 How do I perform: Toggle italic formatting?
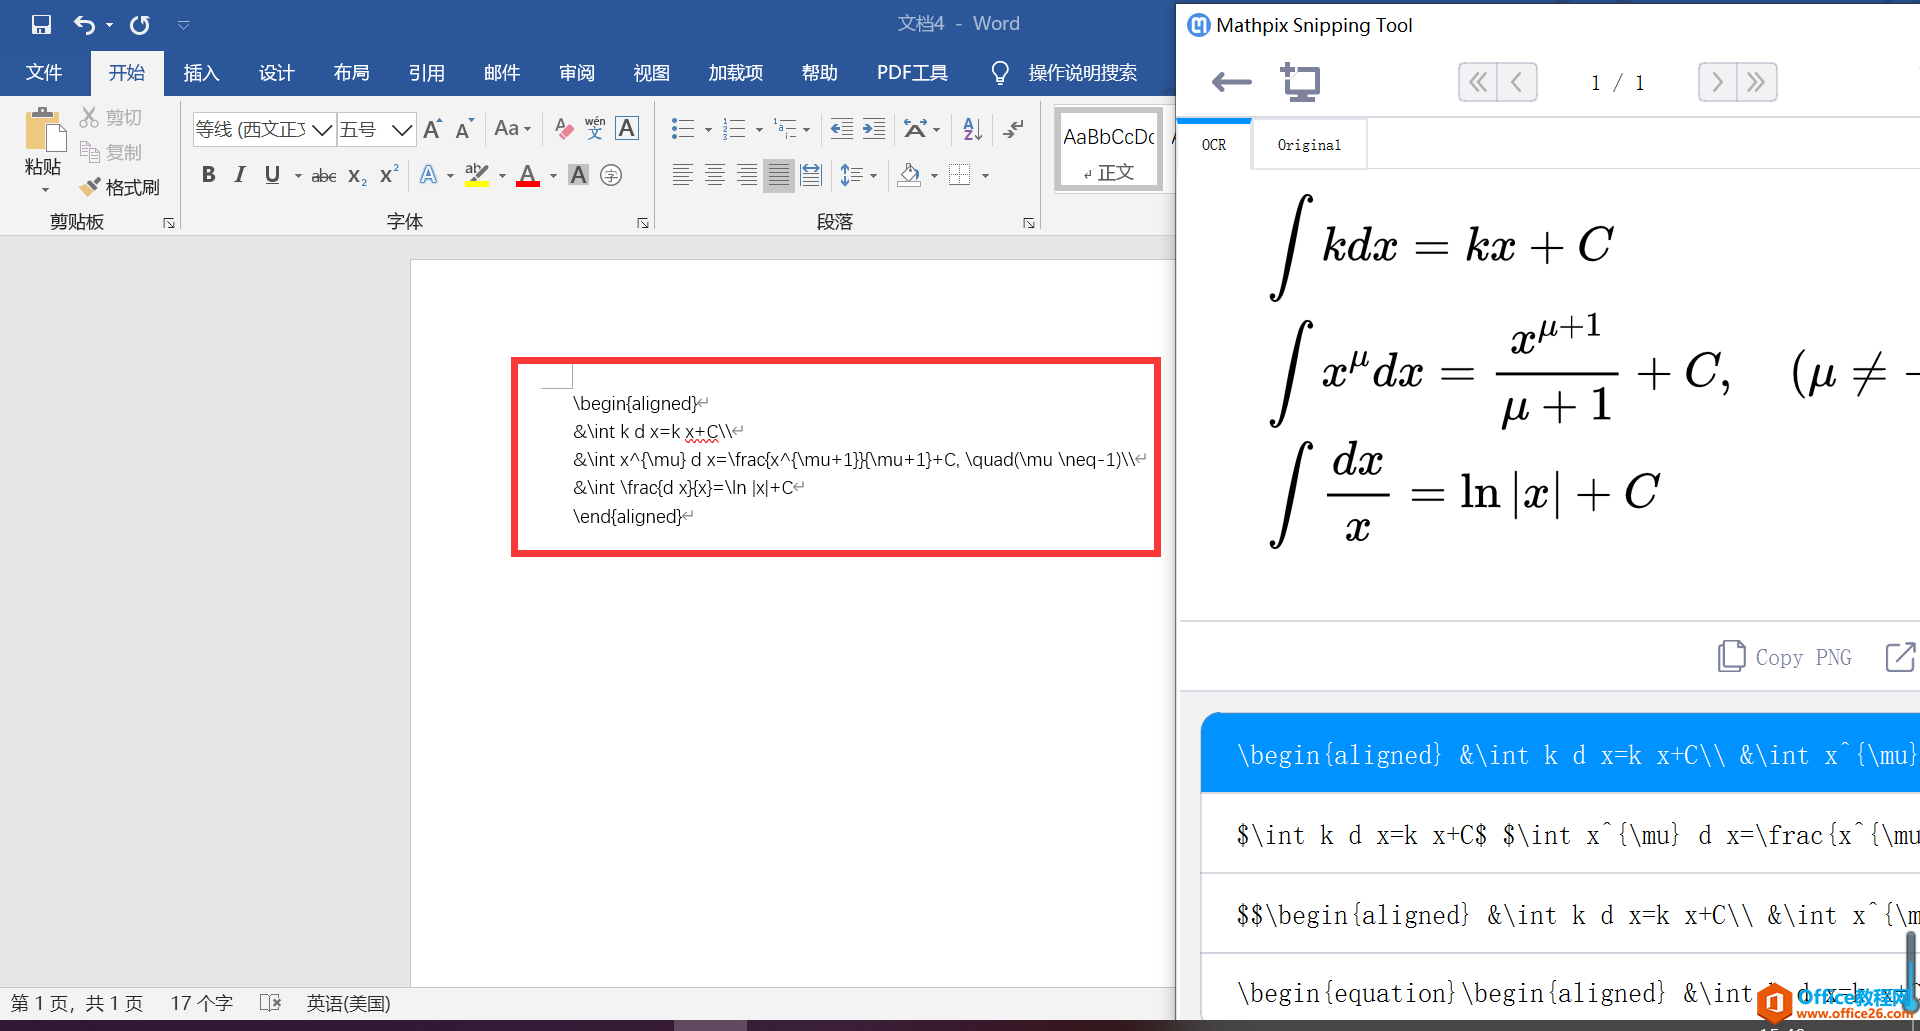(240, 175)
